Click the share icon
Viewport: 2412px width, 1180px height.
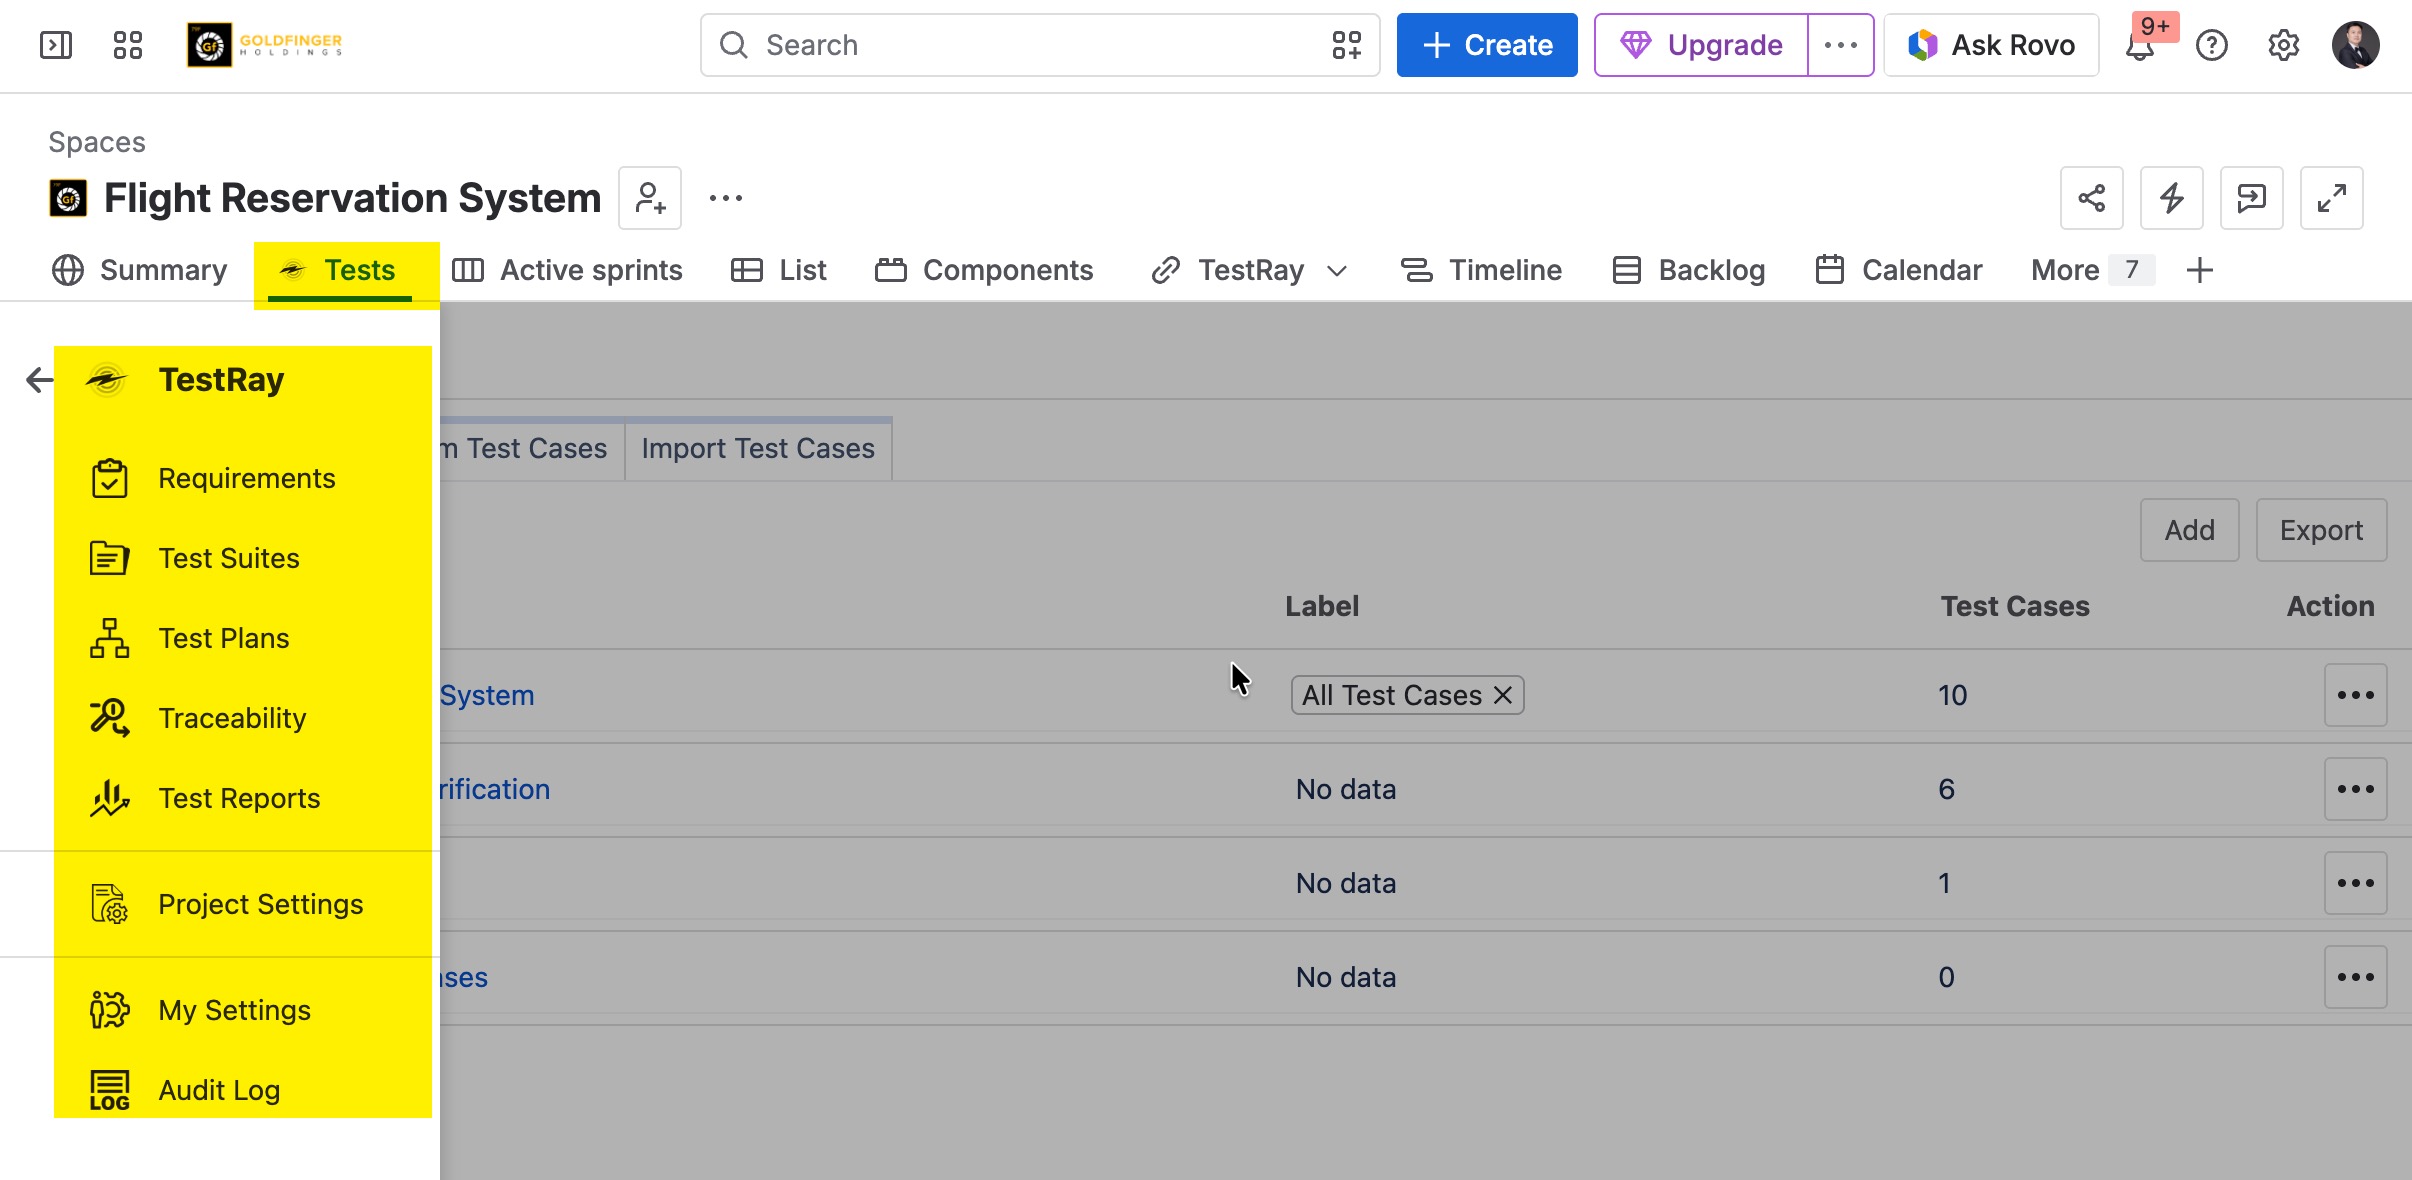point(2092,198)
